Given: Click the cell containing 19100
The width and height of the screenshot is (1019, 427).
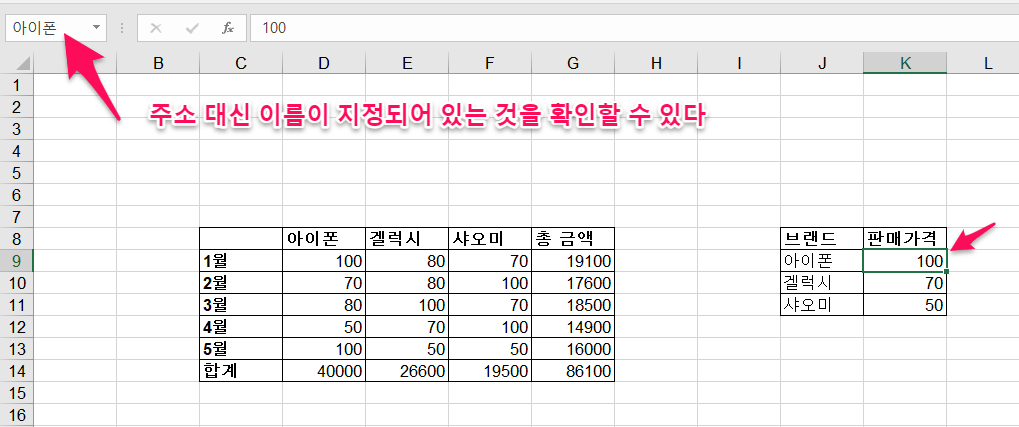Looking at the screenshot, I should [573, 261].
